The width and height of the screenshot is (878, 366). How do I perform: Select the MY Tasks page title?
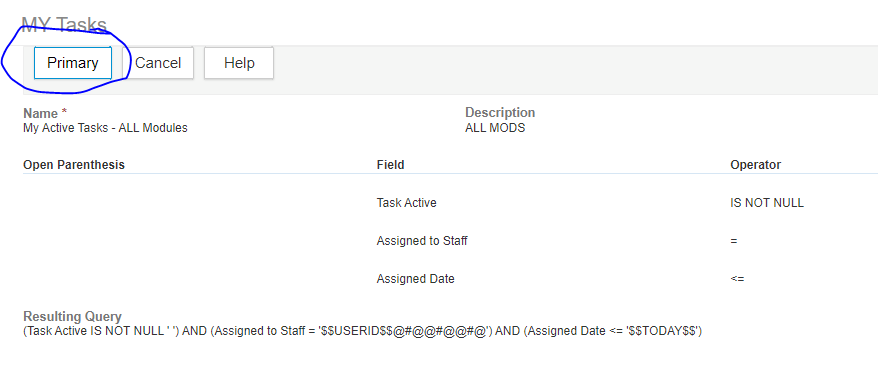(x=64, y=25)
